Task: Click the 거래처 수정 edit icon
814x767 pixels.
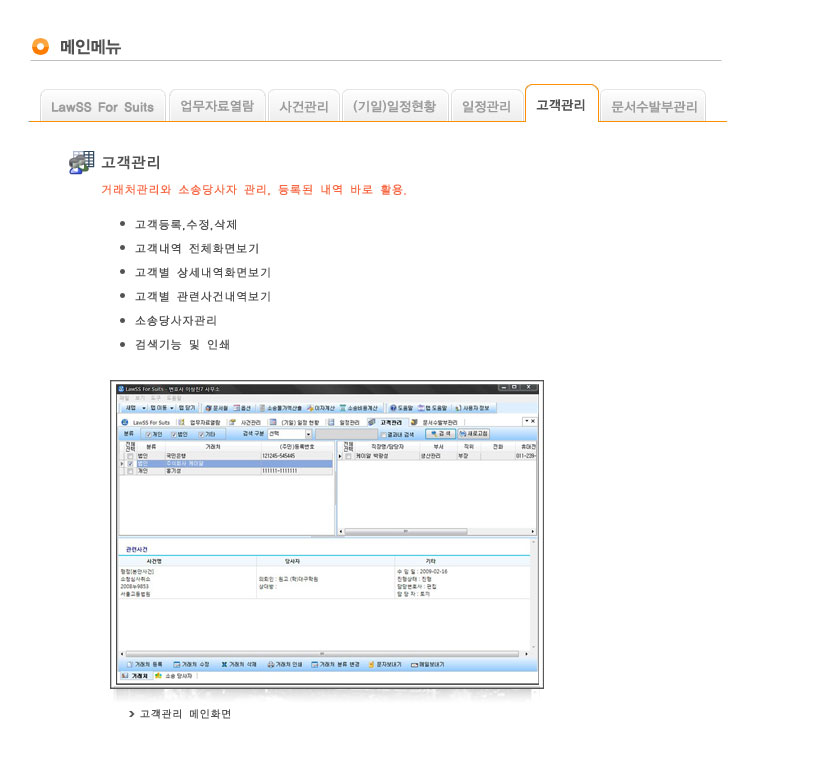Action: [177, 665]
